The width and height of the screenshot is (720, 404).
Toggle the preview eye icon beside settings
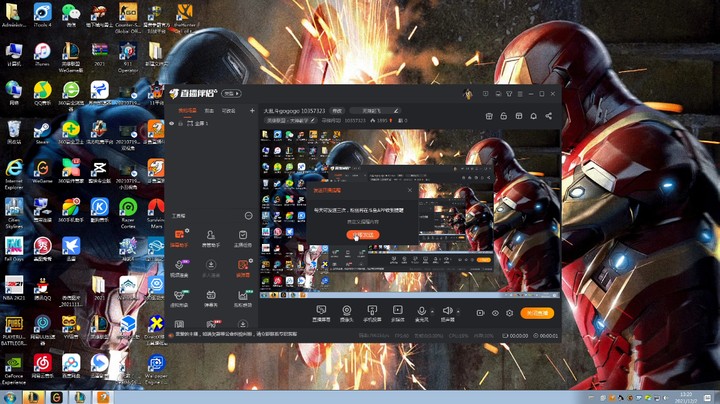tap(495, 313)
